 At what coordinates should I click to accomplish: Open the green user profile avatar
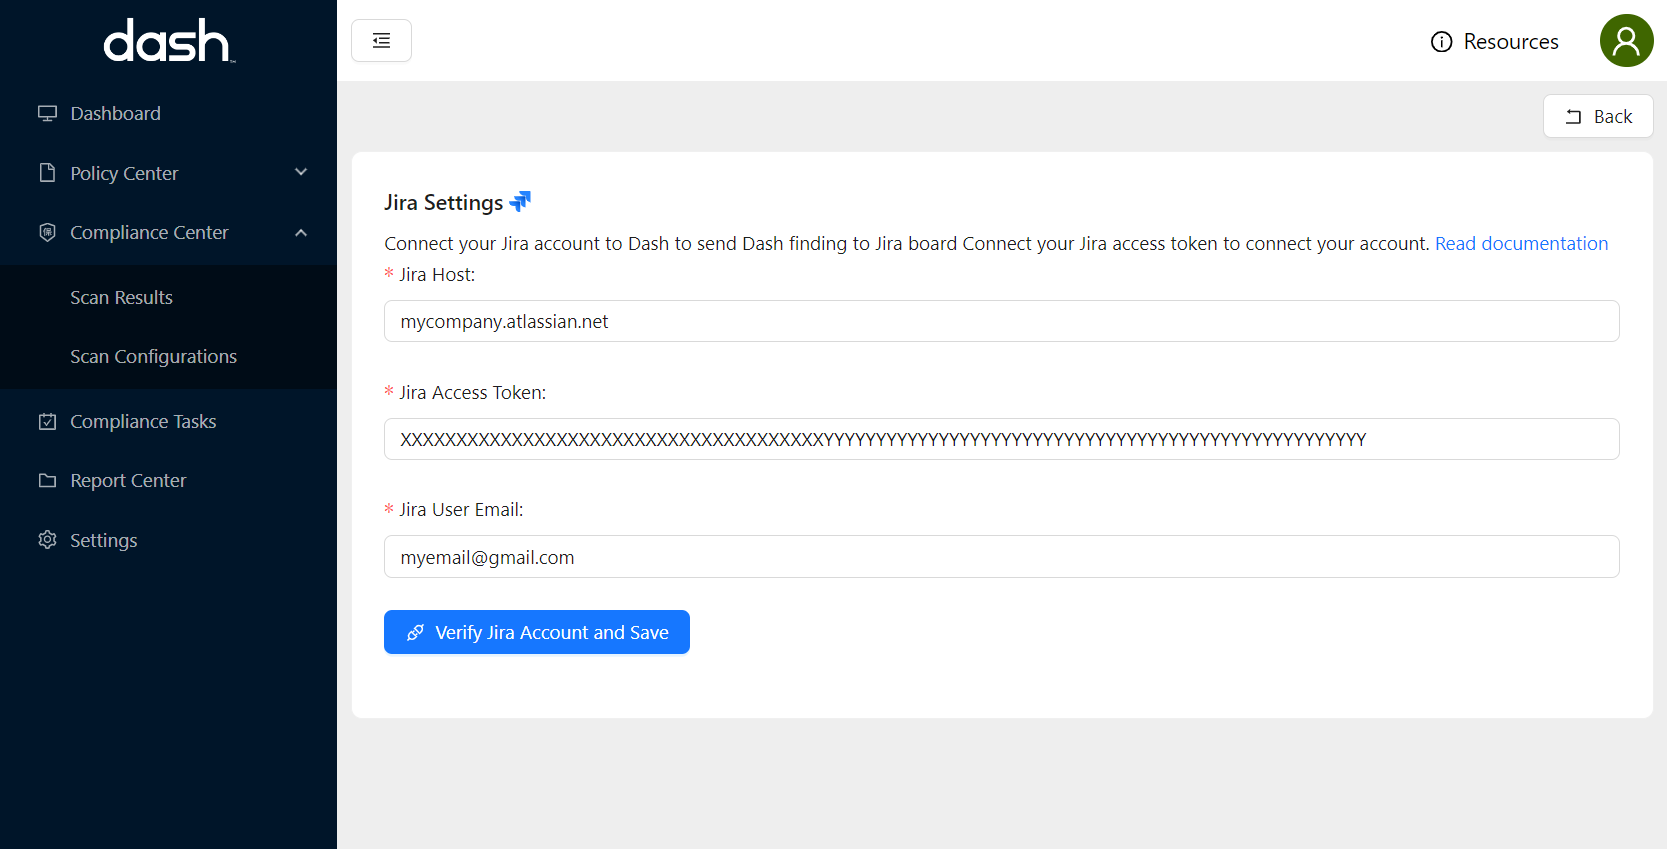1626,41
